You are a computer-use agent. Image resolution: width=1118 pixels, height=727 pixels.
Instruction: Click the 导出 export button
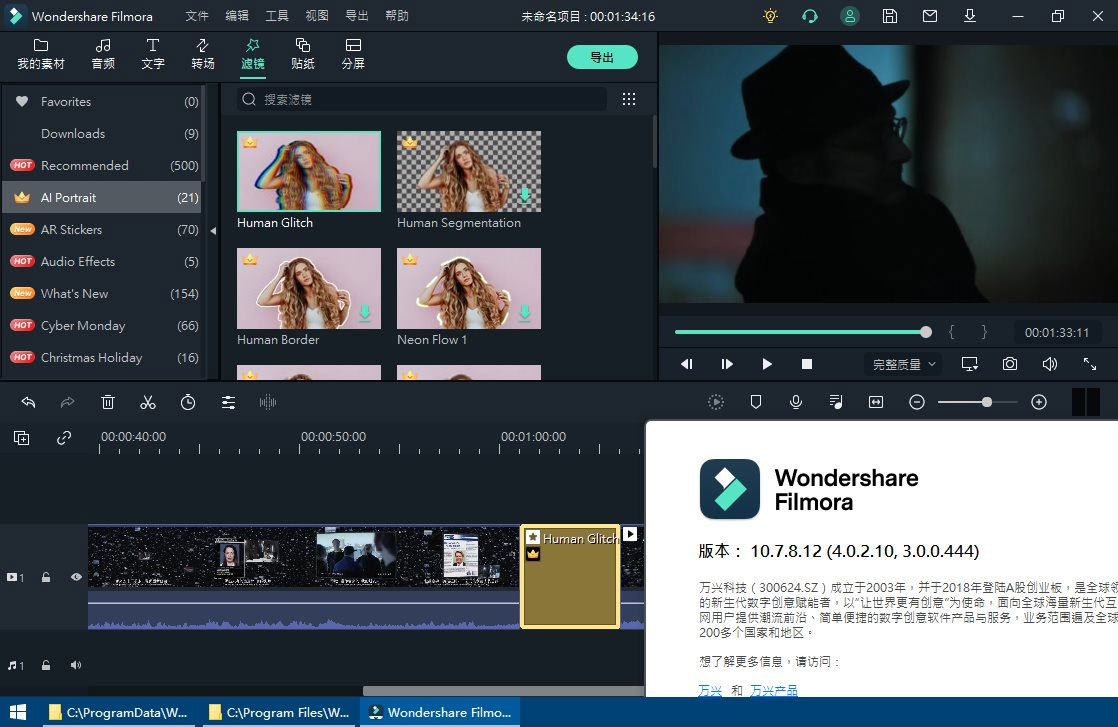(x=602, y=57)
